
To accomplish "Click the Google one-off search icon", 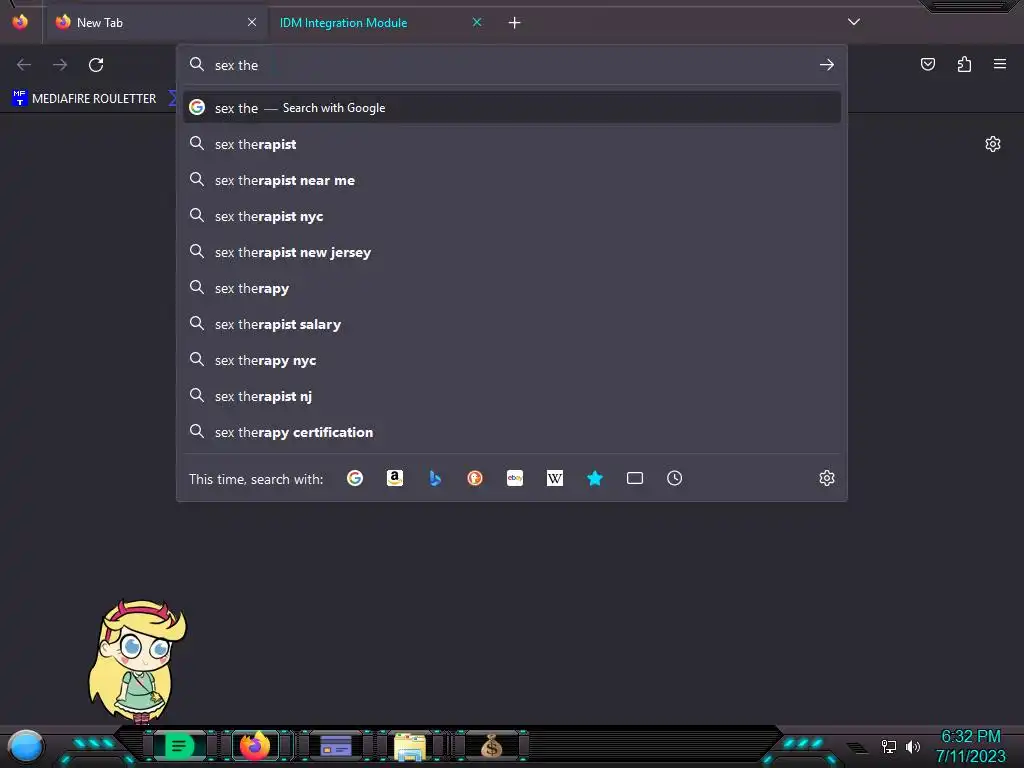I will tap(355, 479).
